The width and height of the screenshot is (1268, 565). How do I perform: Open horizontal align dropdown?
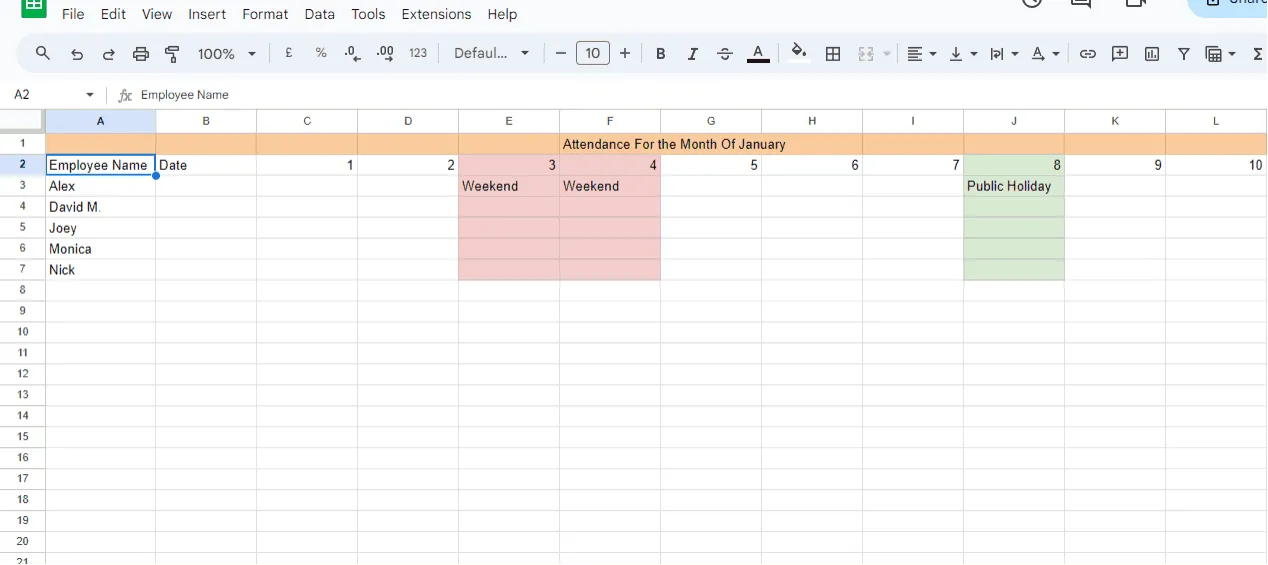click(921, 54)
